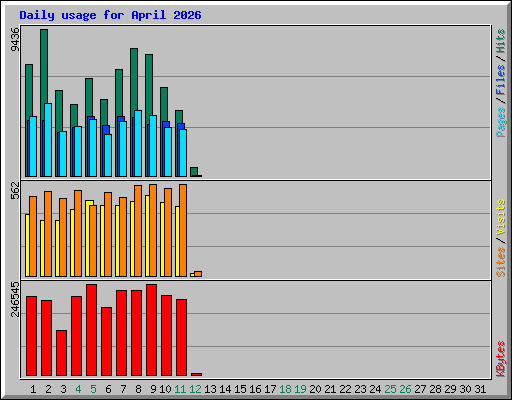Click green day 5 on the x-axis
Viewport: 512px width, 400px height.
93,389
